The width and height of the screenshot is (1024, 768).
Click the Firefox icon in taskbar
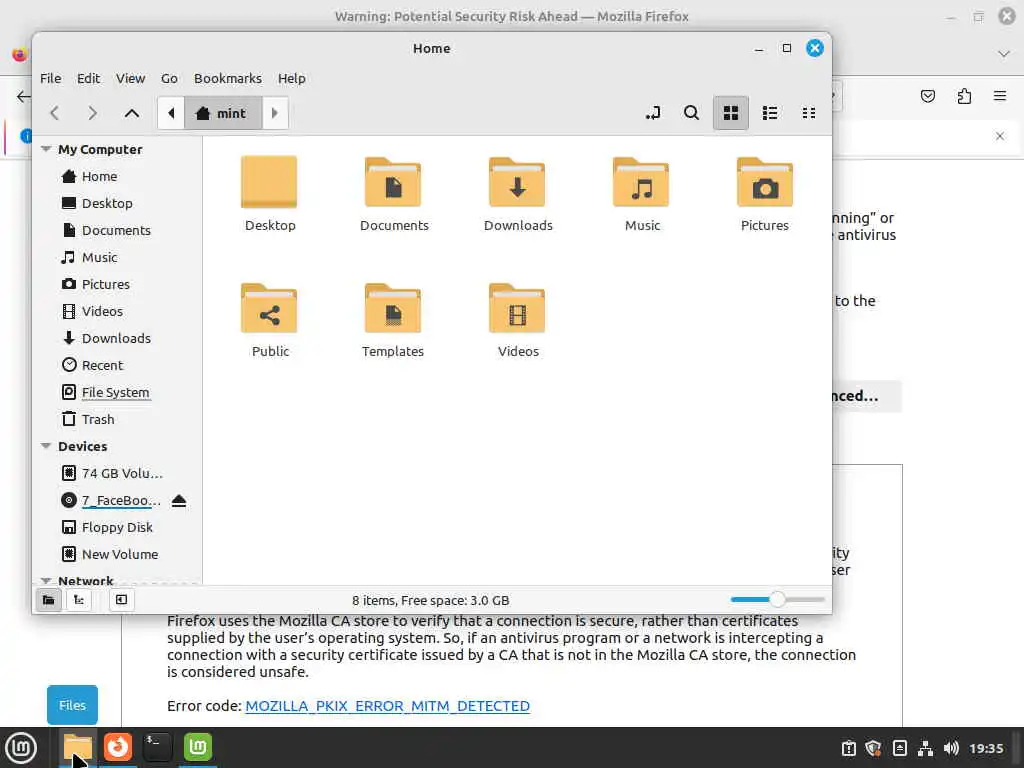[x=118, y=746]
